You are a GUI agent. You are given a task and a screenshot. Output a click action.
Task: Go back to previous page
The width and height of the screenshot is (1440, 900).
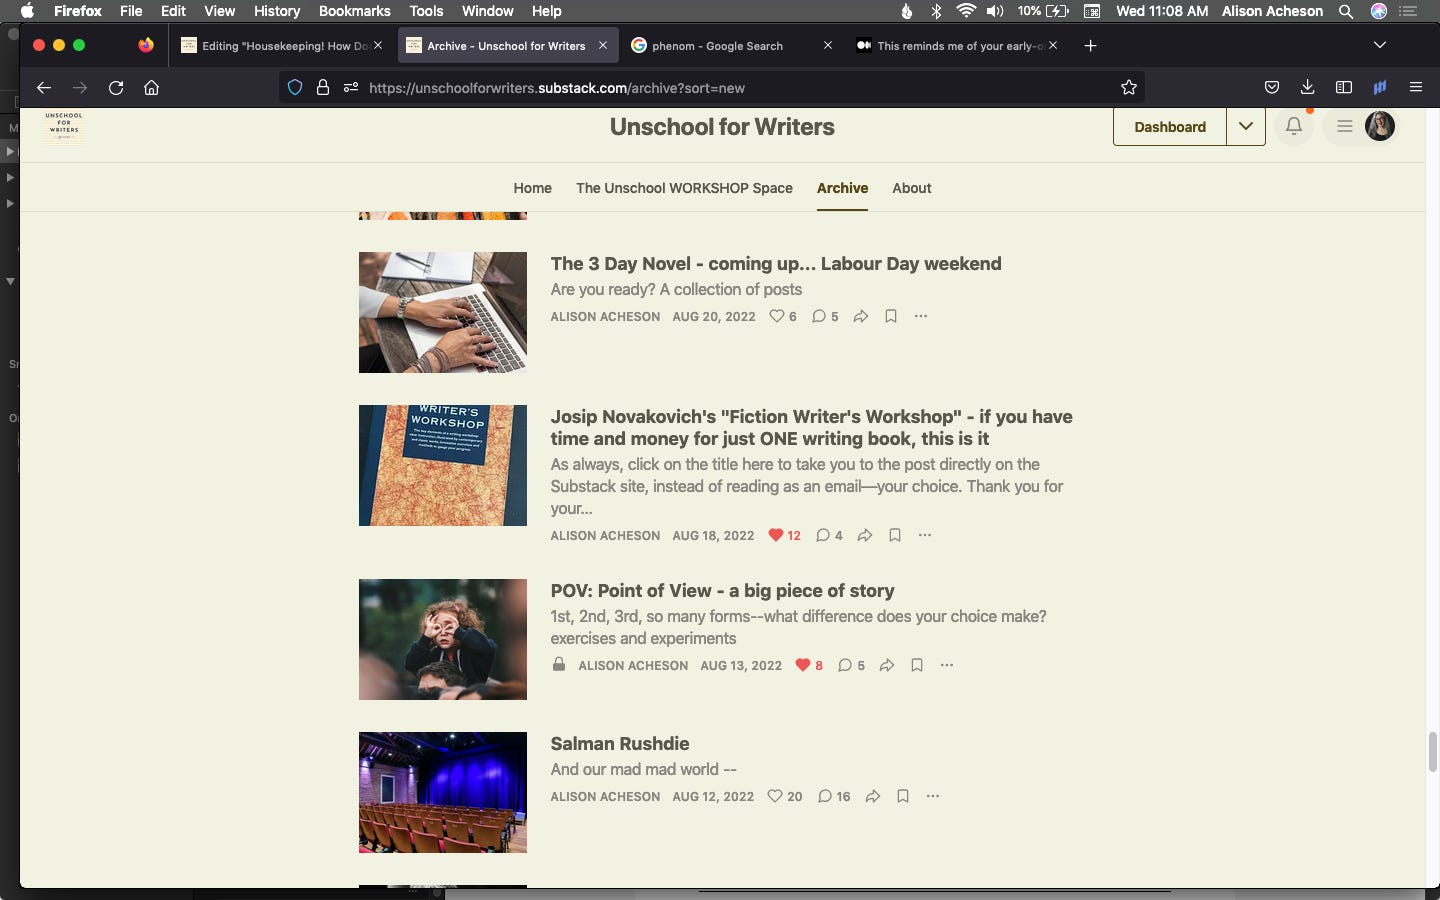[x=43, y=88]
